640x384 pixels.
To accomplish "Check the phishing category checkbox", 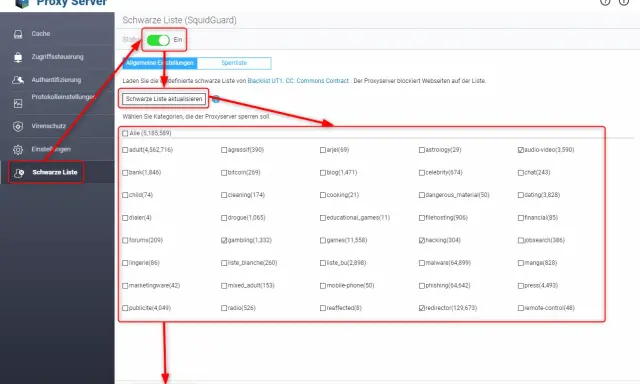I will 422,286.
